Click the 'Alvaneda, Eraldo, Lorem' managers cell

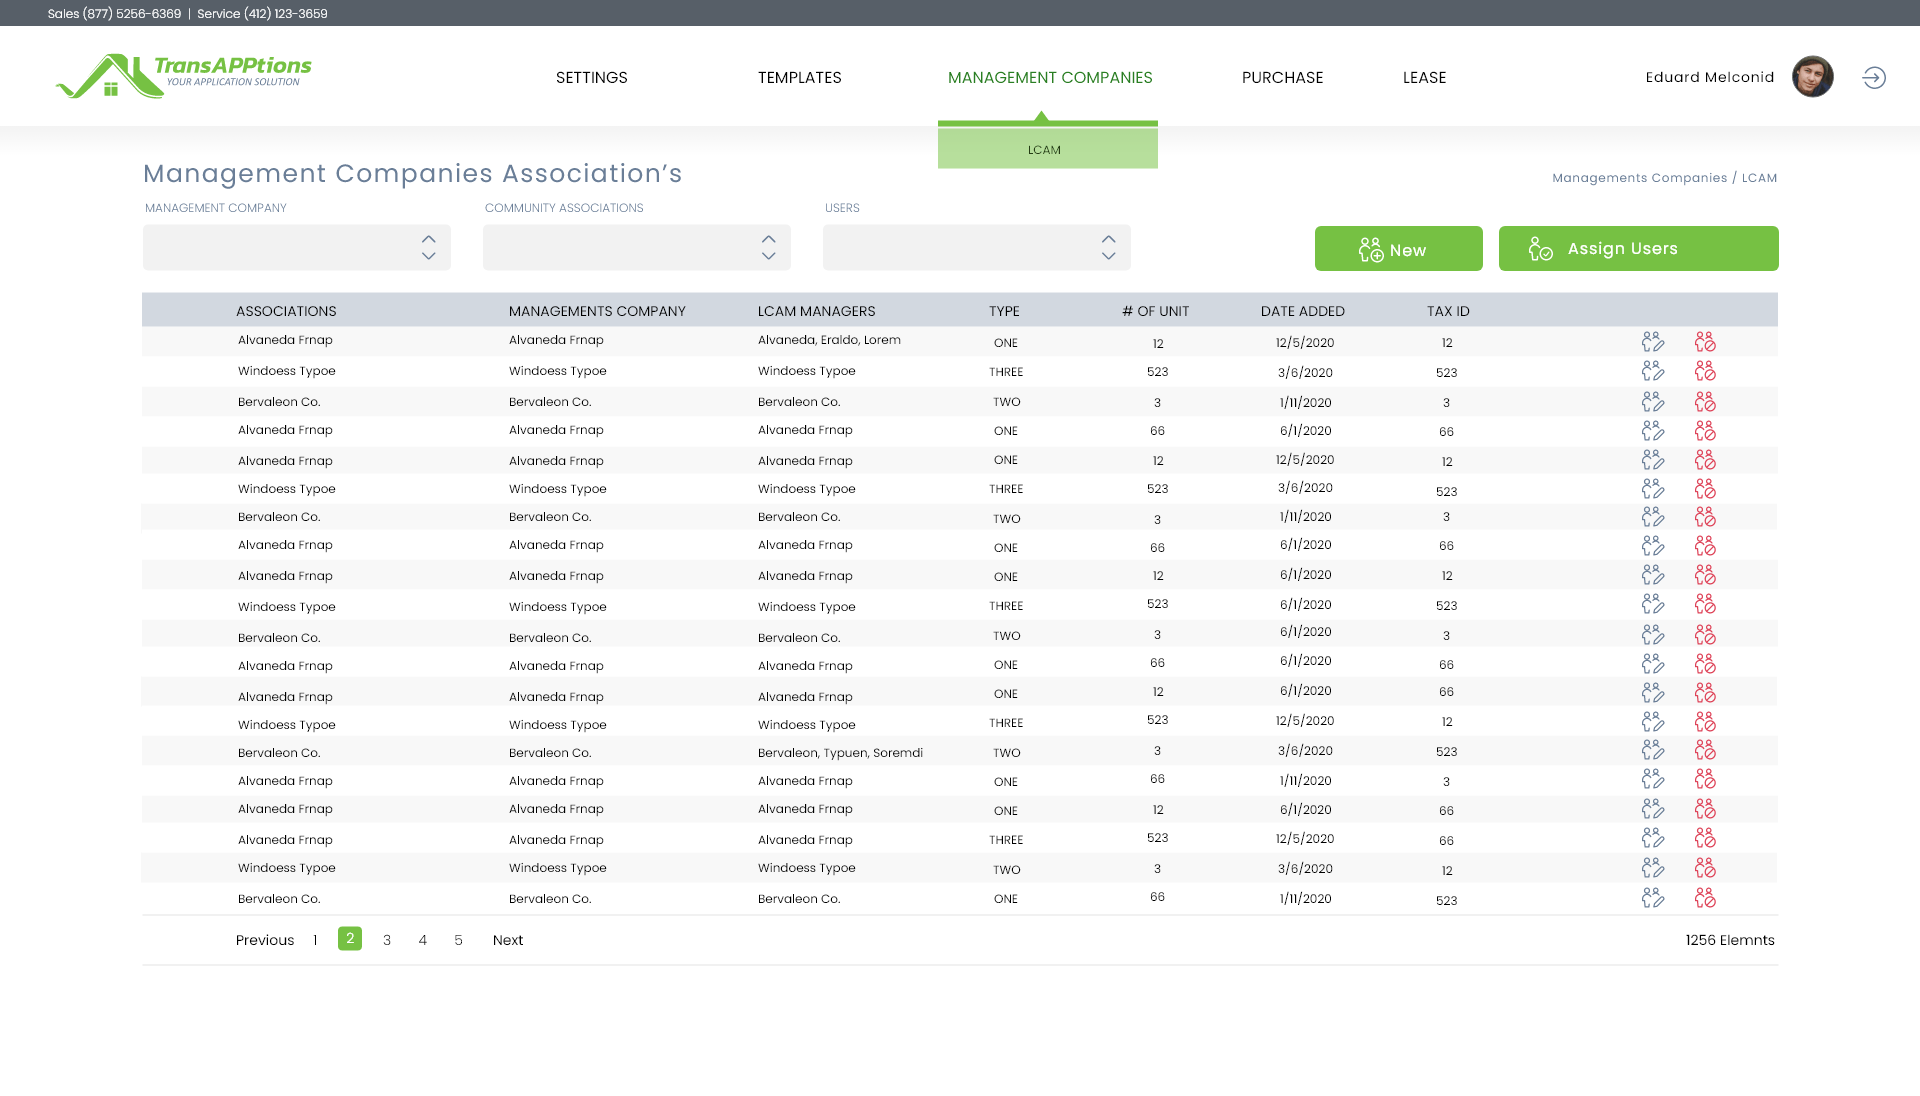click(829, 340)
